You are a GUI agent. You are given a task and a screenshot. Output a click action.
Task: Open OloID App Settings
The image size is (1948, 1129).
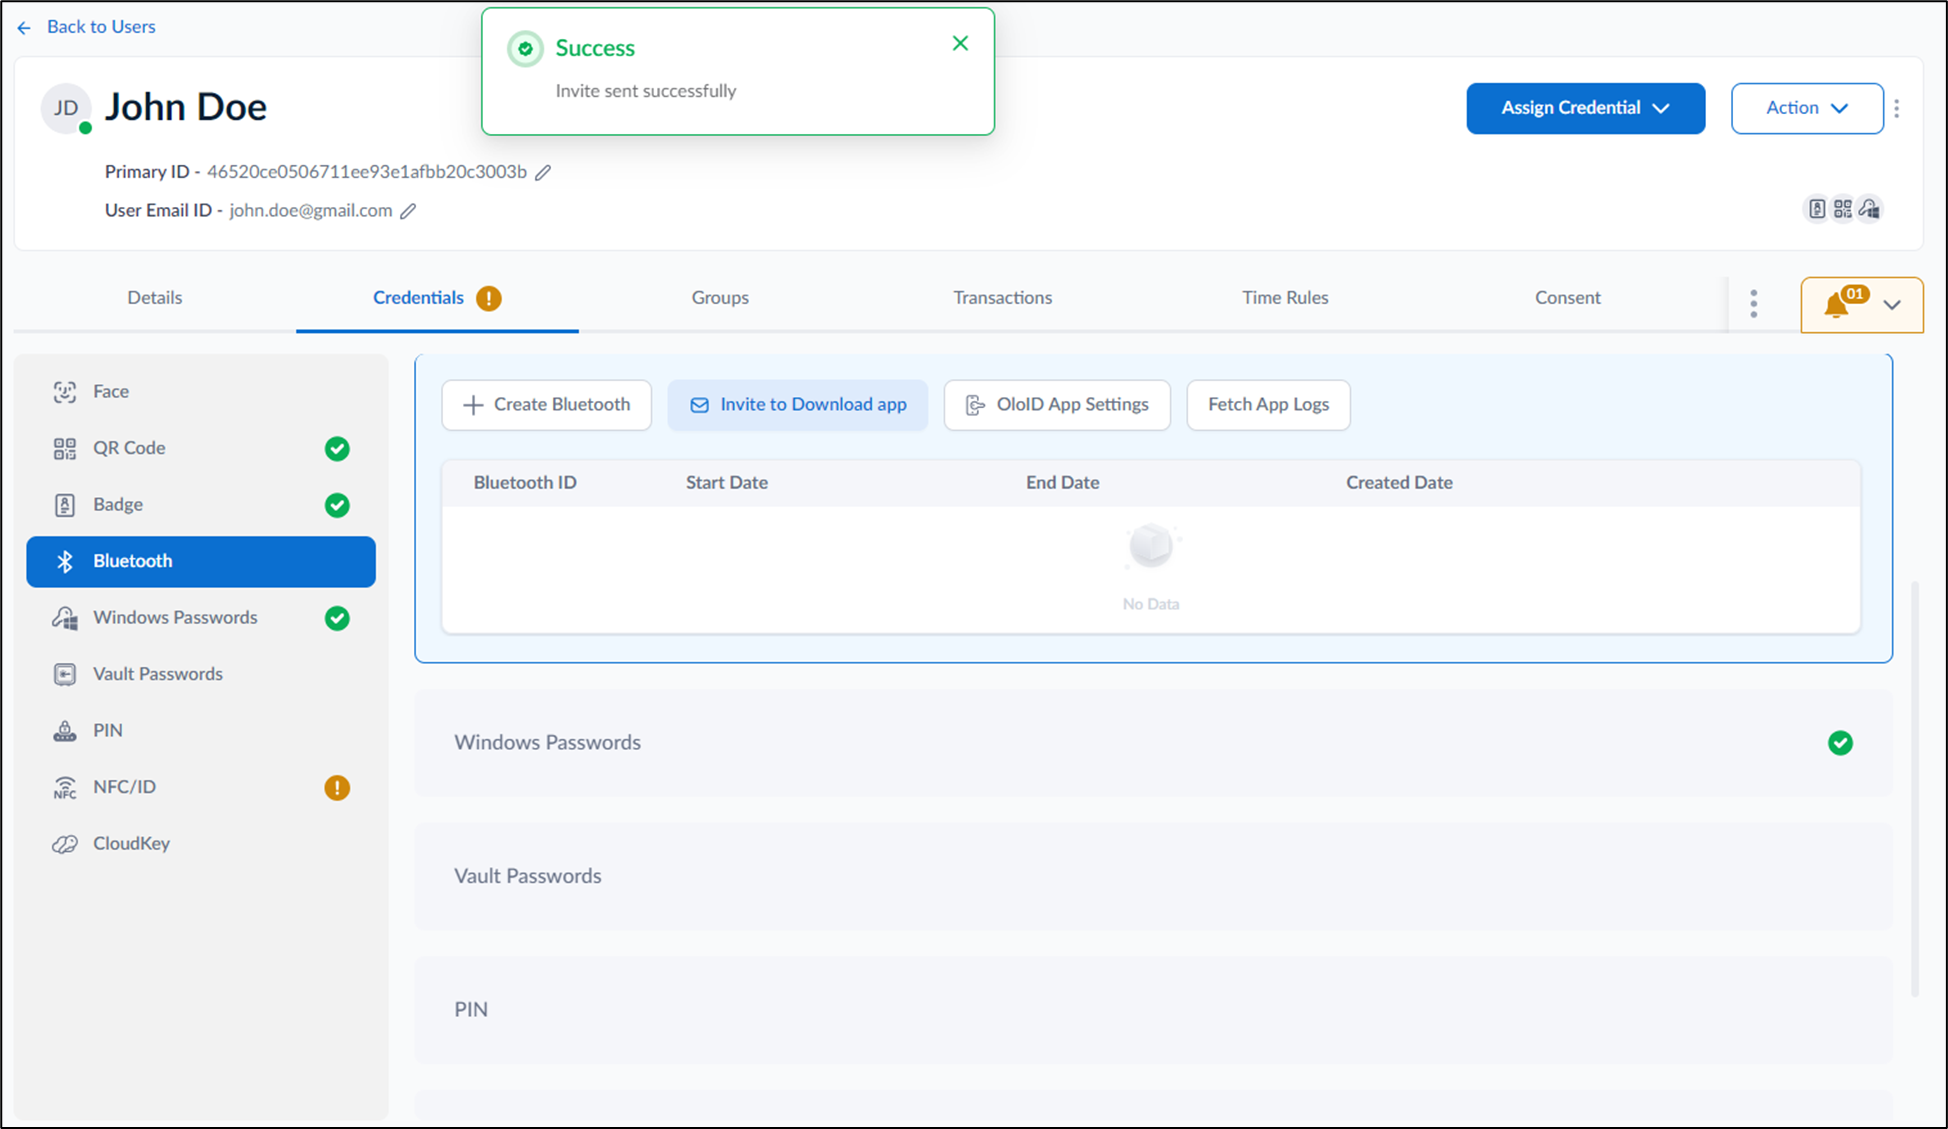pyautogui.click(x=1057, y=405)
